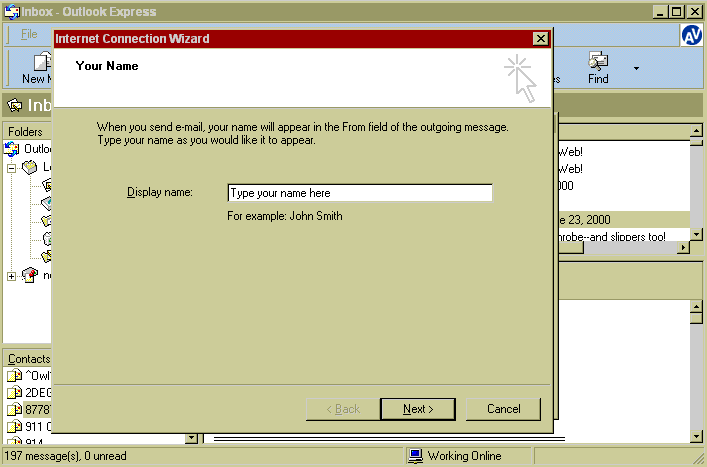Click the Outlook Express brand logo icon

click(691, 35)
